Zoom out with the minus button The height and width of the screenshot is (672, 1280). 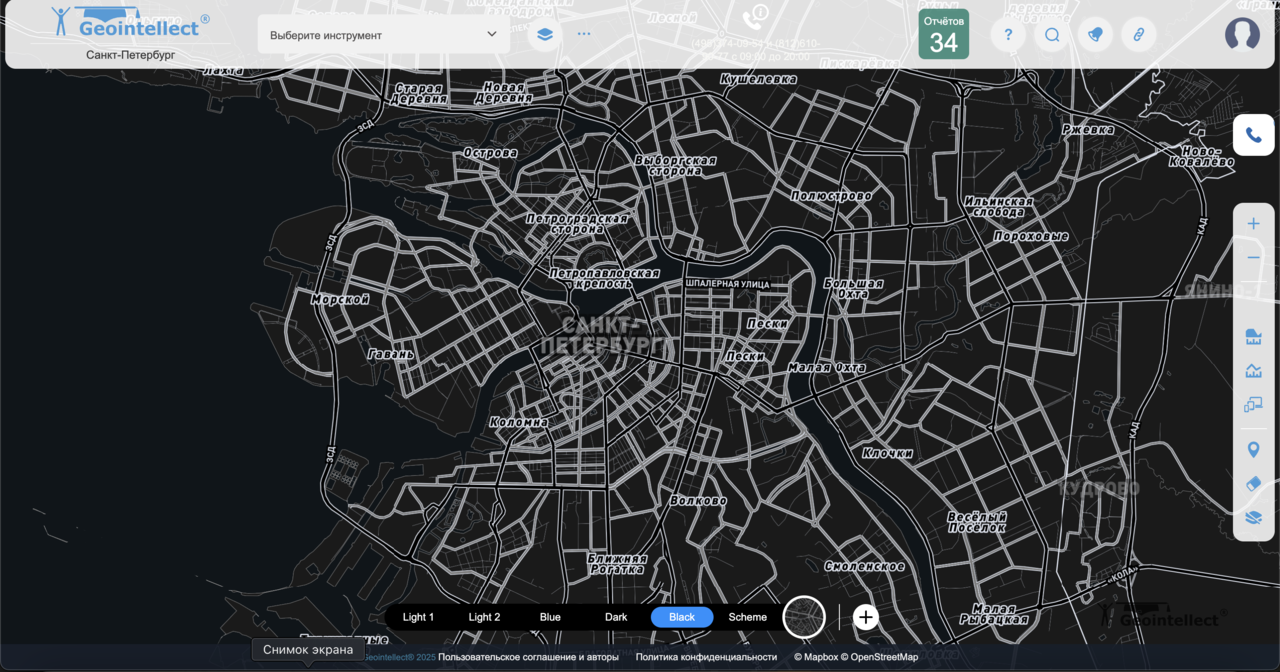point(1253,258)
